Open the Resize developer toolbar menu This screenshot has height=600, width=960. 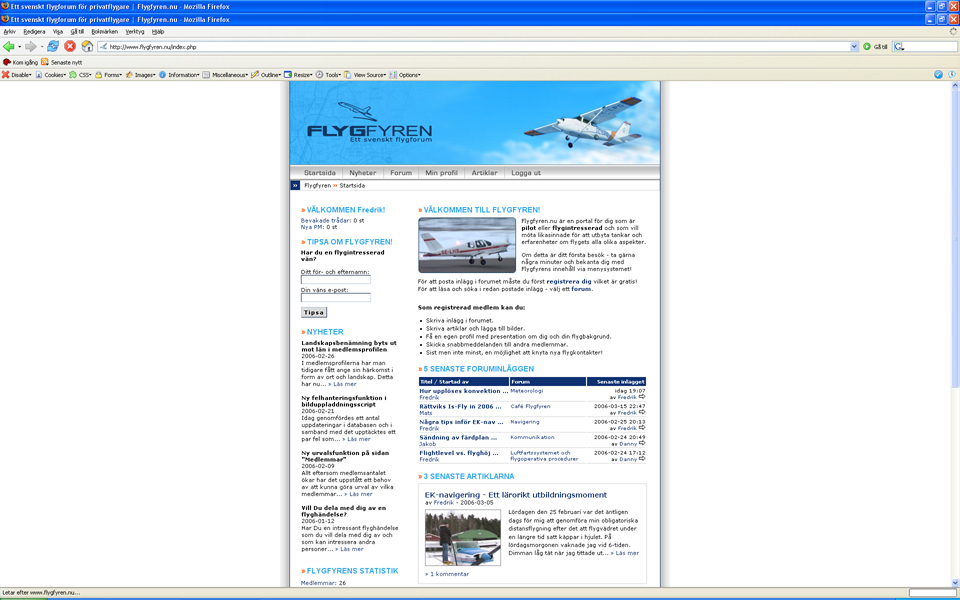click(x=298, y=75)
